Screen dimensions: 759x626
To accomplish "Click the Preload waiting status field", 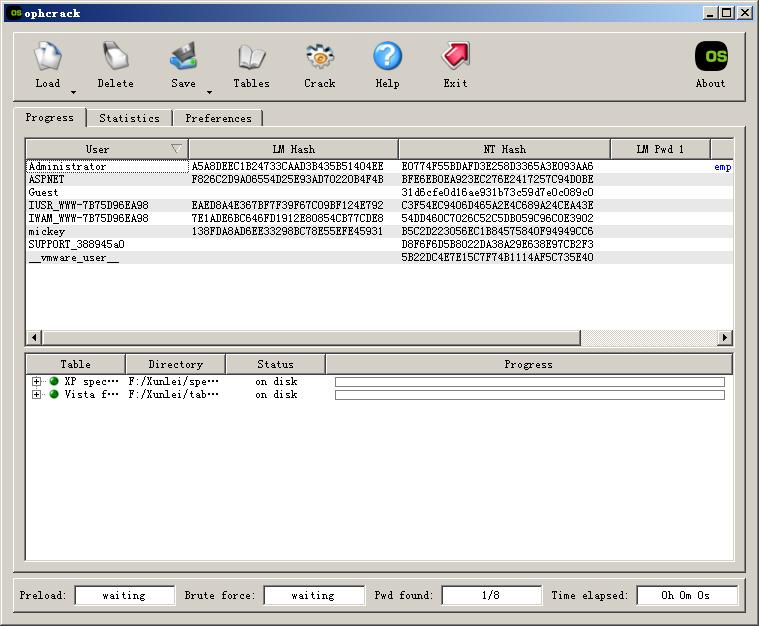I will coord(124,595).
